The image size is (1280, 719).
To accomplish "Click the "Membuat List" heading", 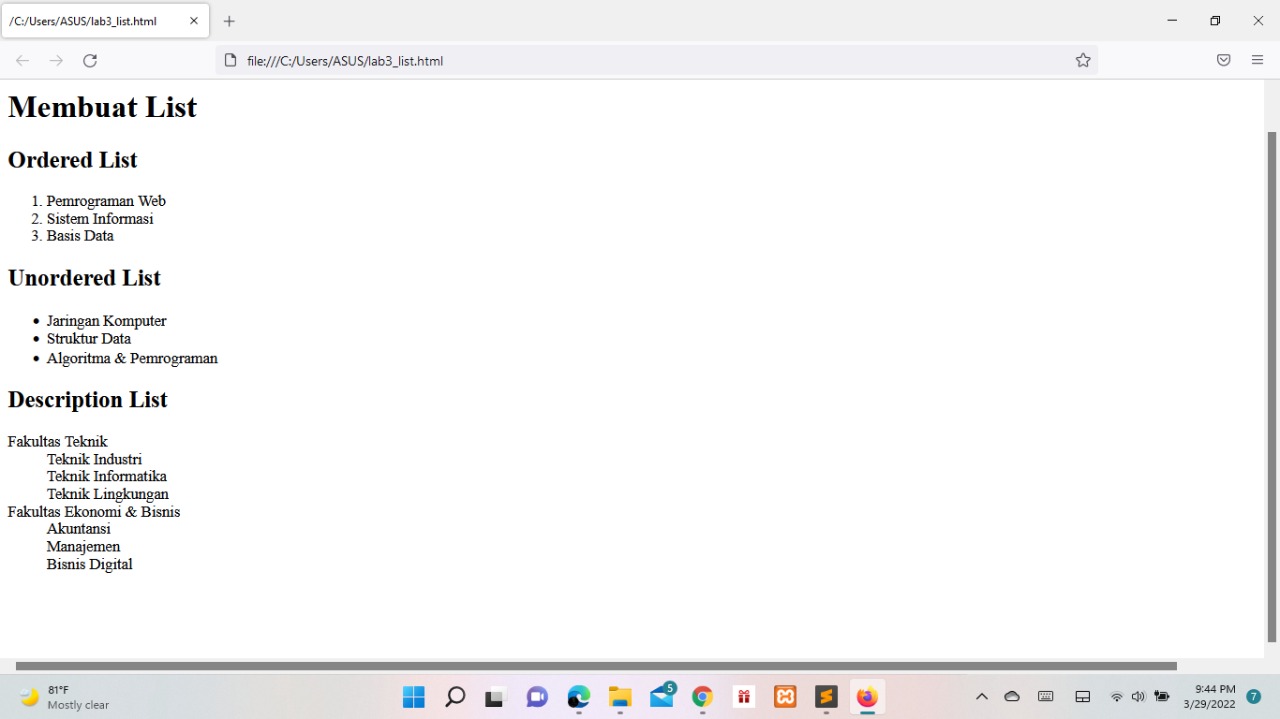I will click(102, 107).
